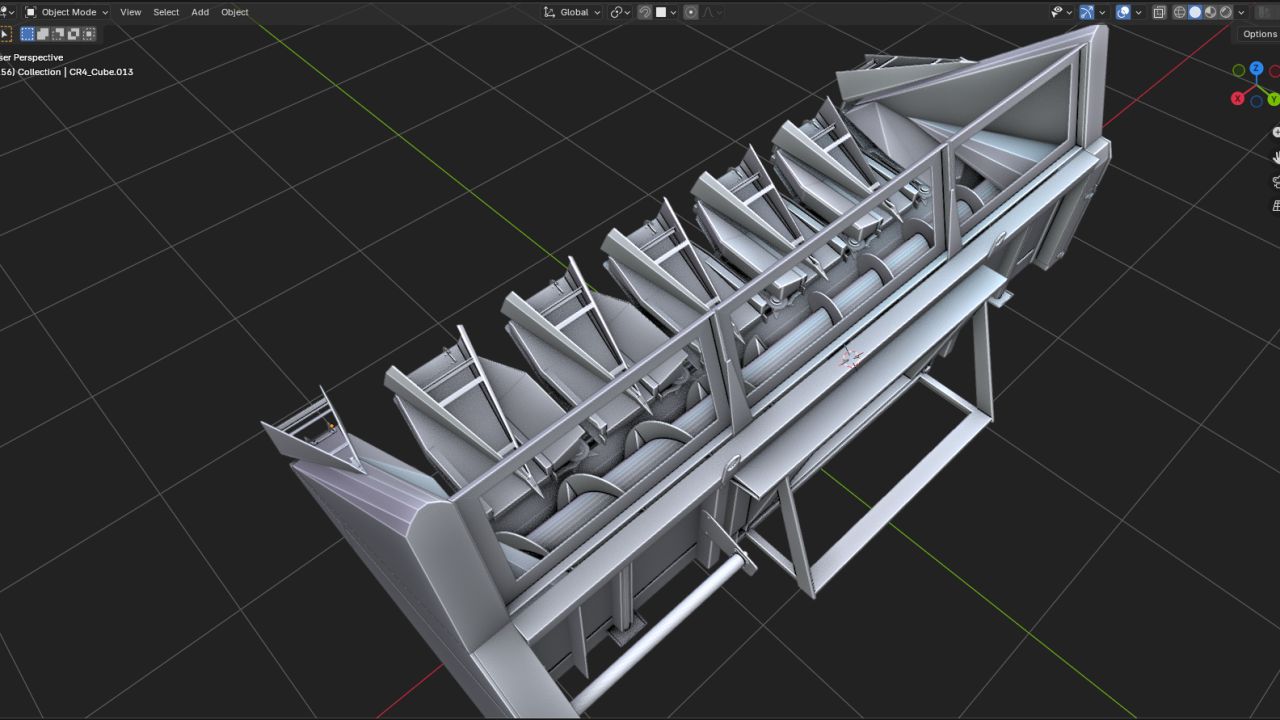Switch to material preview shading

pos(1210,12)
